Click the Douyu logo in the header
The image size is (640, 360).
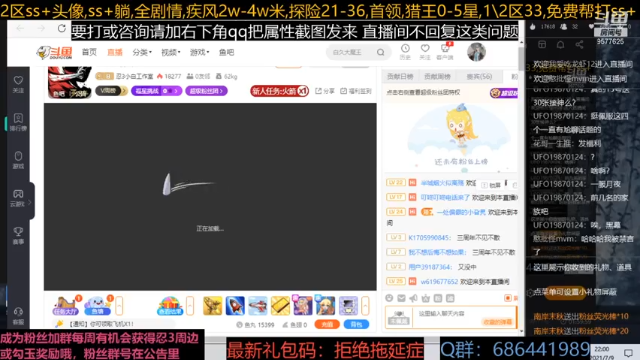[54, 52]
